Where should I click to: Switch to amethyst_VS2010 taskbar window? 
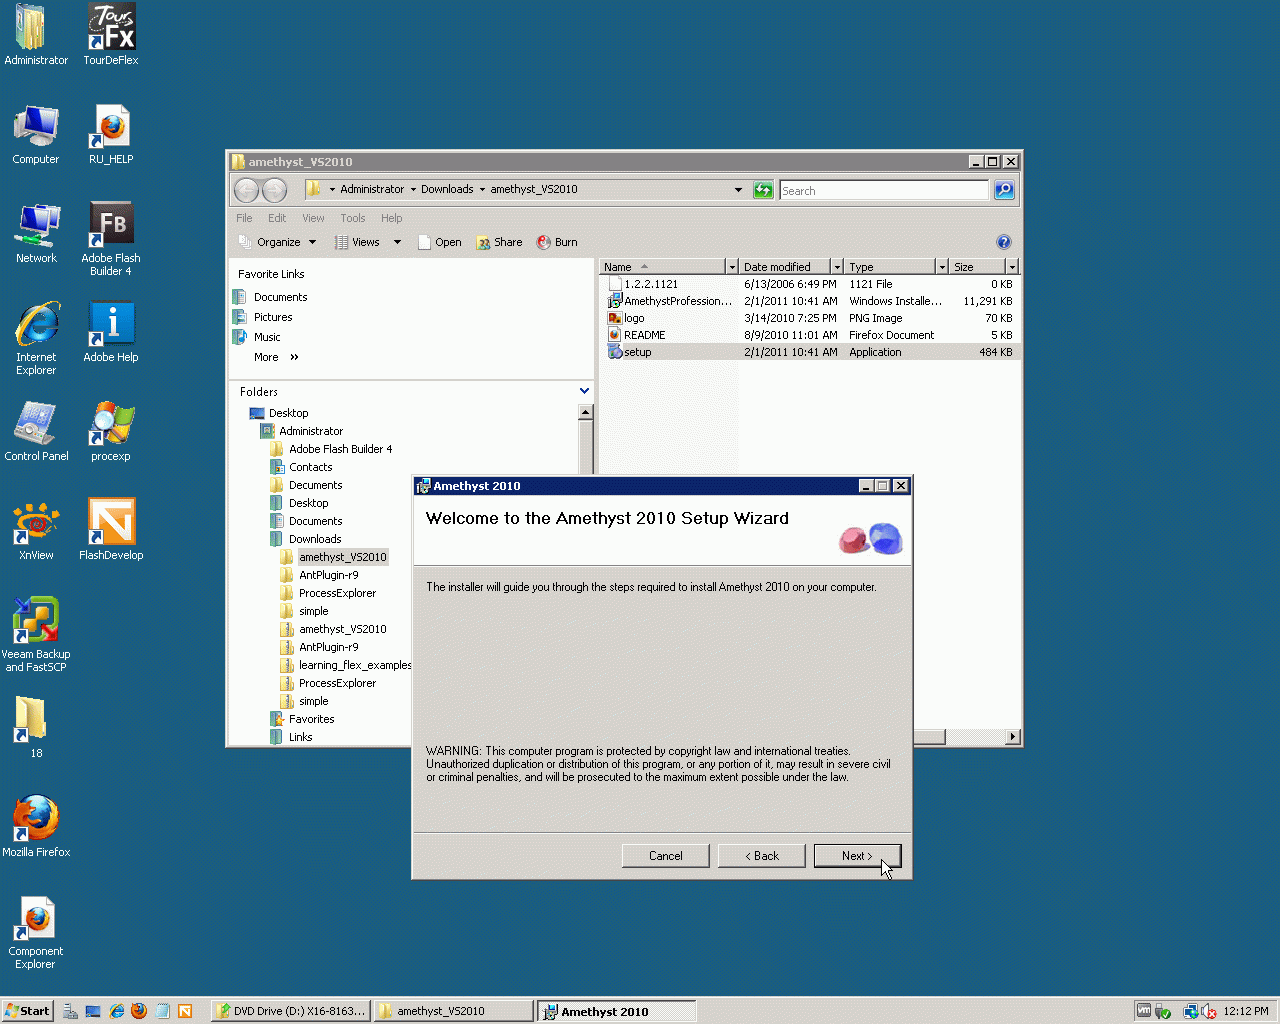pos(454,1011)
